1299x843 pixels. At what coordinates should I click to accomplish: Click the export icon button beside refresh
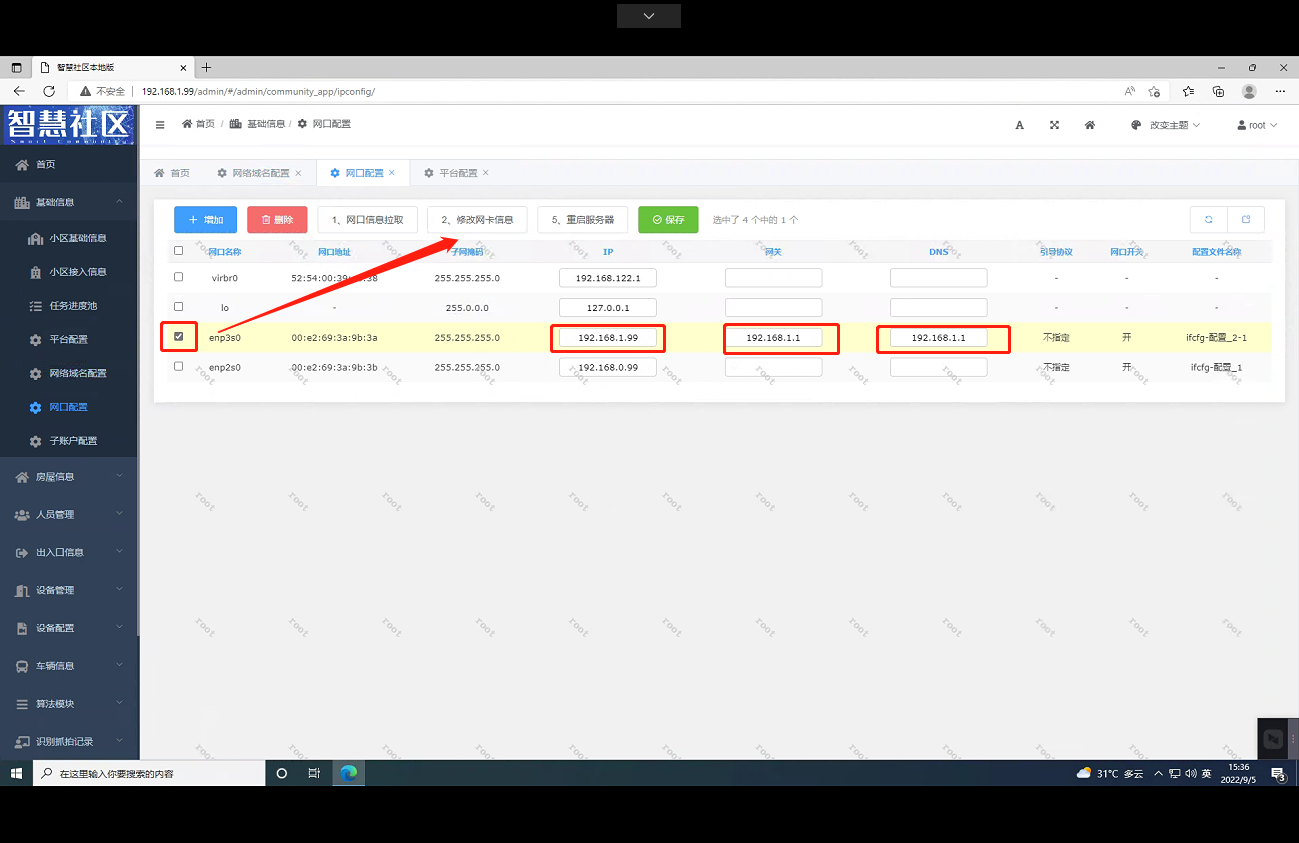pyautogui.click(x=1246, y=220)
